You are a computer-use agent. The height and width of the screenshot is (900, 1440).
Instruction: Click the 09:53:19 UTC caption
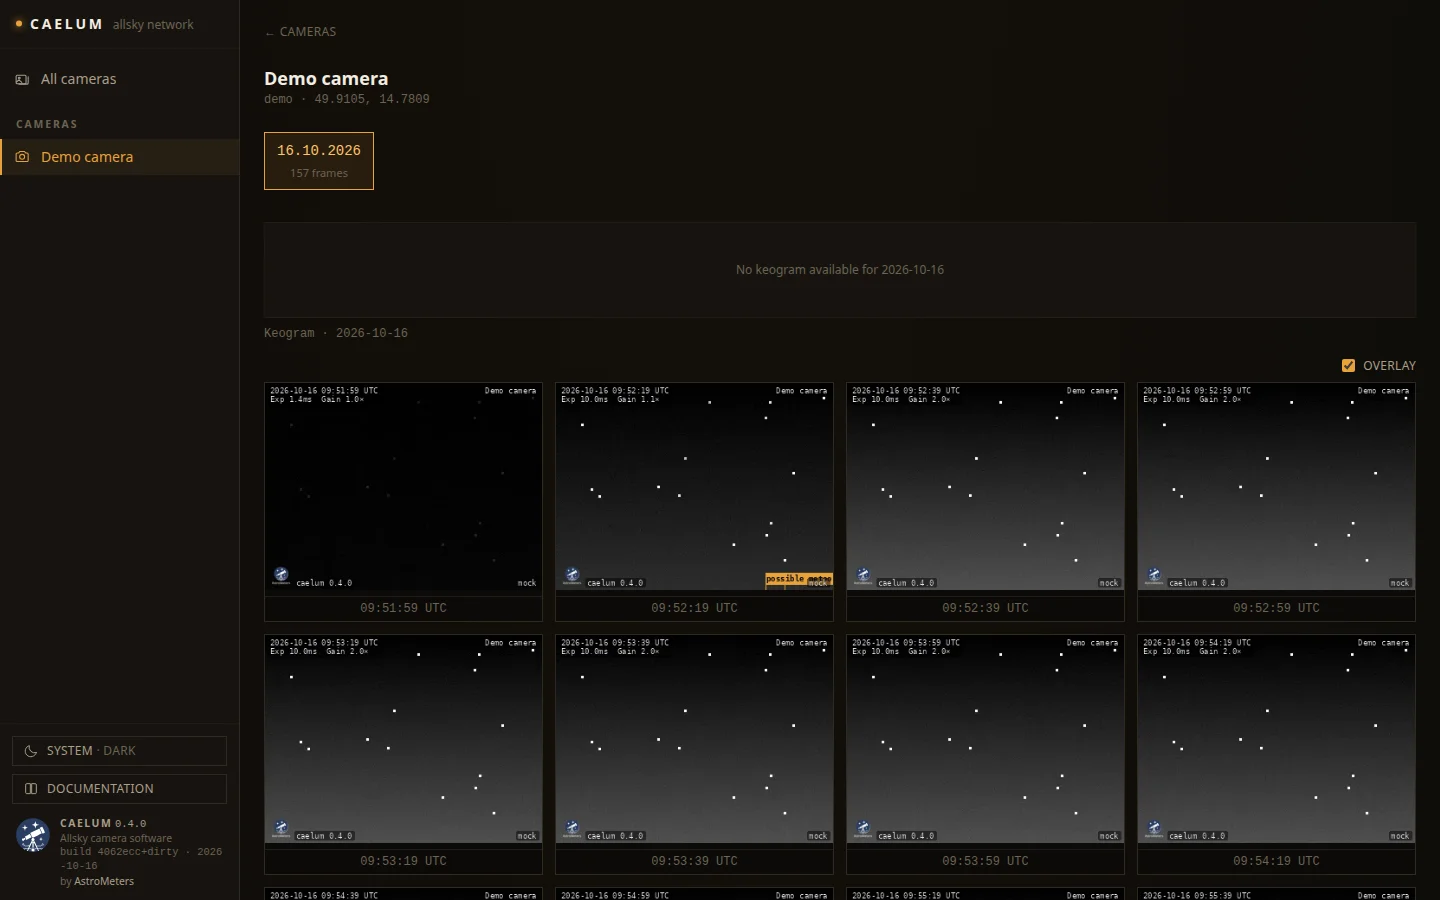point(403,861)
